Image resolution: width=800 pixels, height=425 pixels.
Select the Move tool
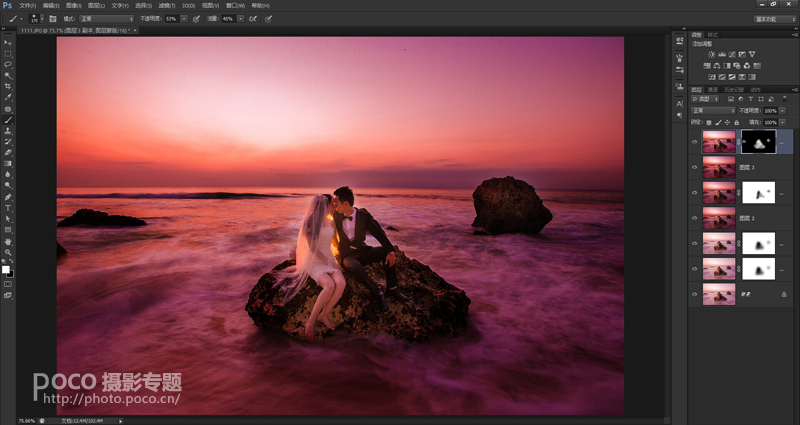coord(8,43)
